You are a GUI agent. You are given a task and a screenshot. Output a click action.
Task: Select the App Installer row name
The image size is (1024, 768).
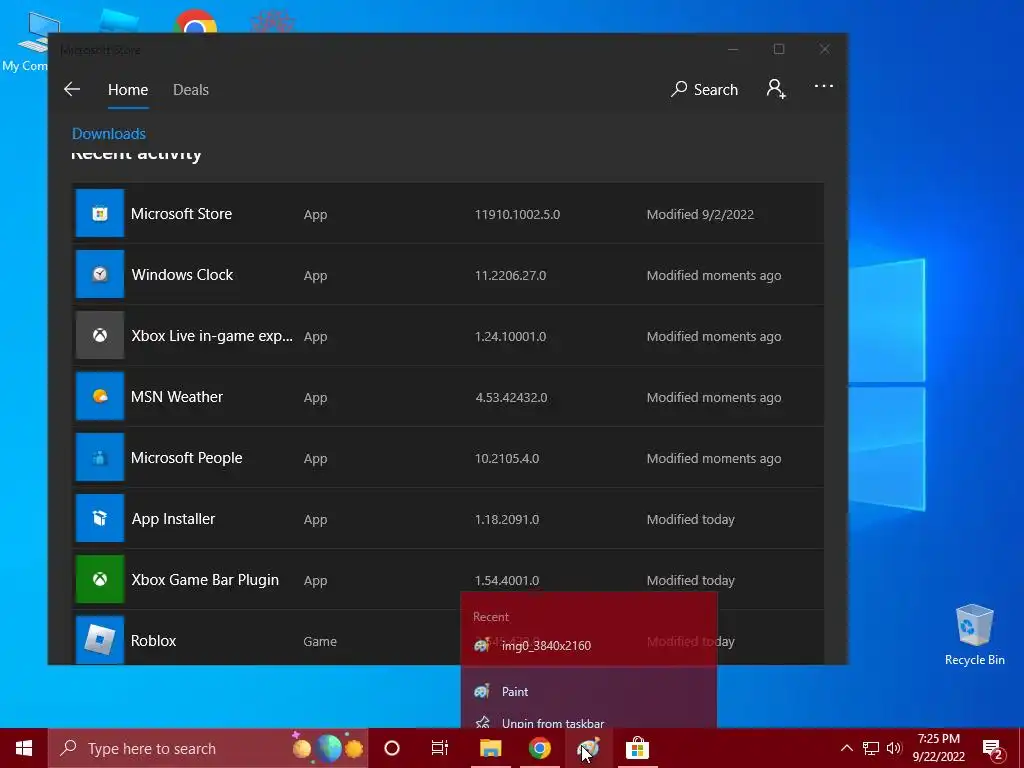[x=173, y=519]
